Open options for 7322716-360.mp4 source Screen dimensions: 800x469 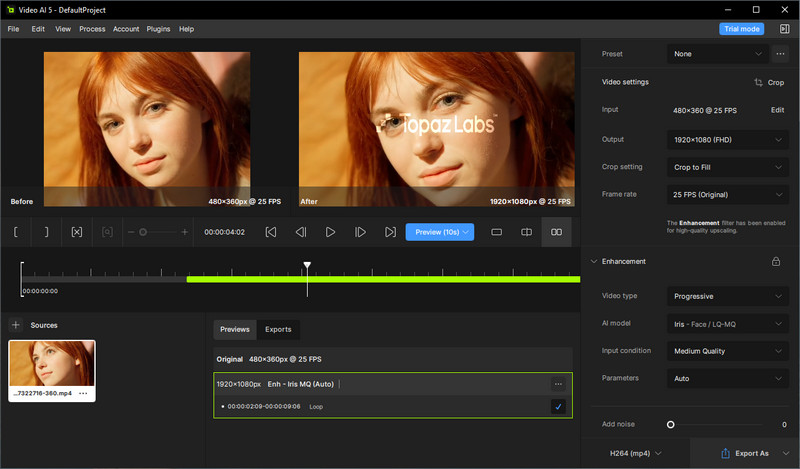tap(83, 393)
